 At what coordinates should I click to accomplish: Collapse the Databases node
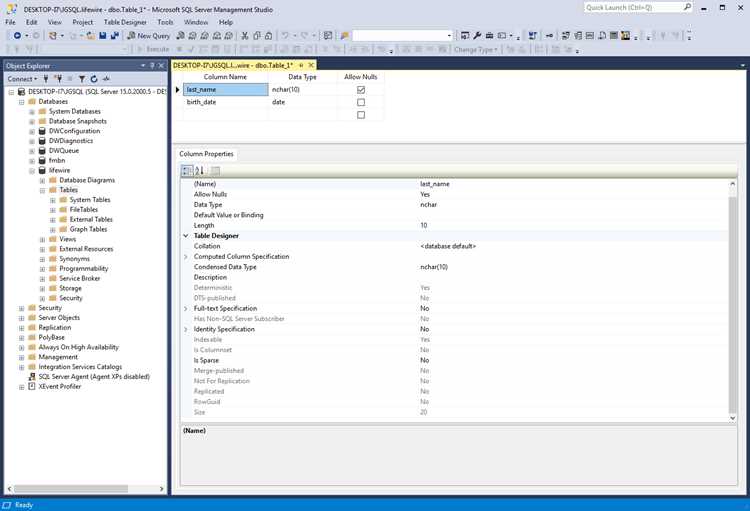(x=22, y=102)
